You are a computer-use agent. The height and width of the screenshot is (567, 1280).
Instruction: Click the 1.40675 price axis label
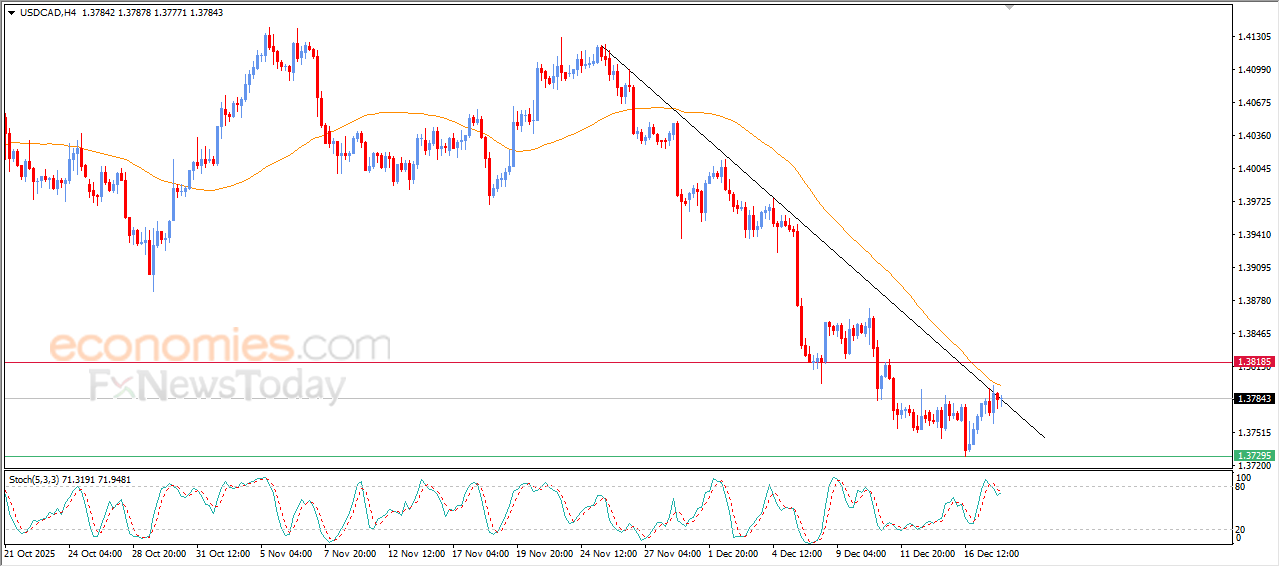tap(1253, 103)
